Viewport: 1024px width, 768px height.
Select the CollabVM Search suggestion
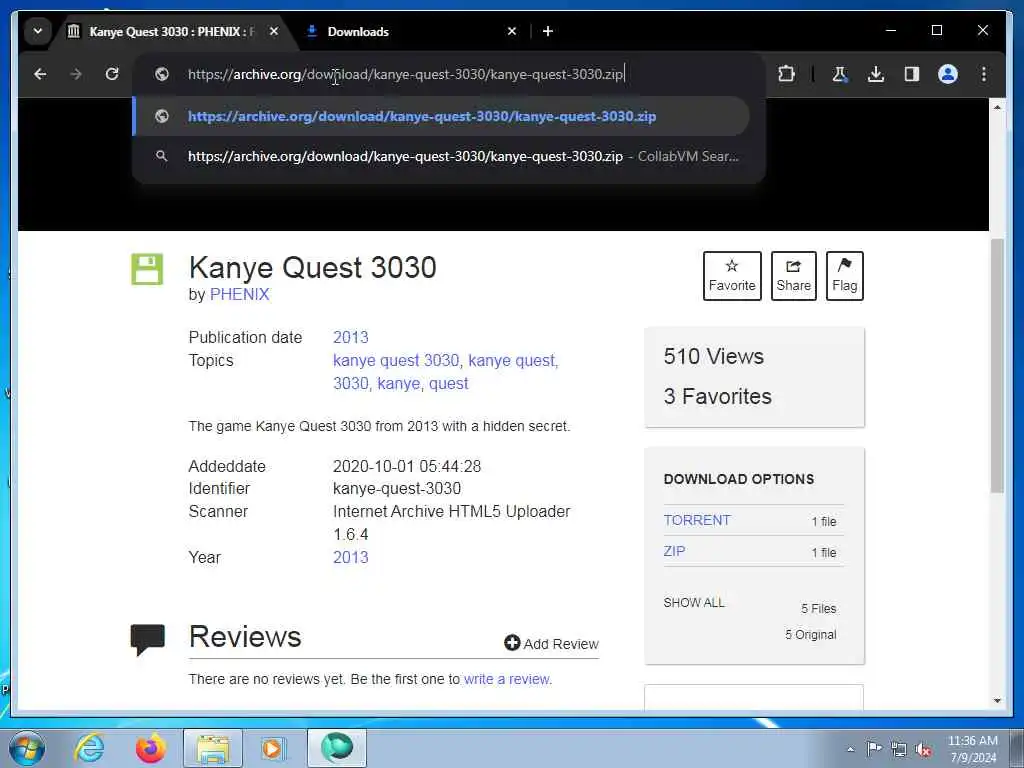(441, 156)
